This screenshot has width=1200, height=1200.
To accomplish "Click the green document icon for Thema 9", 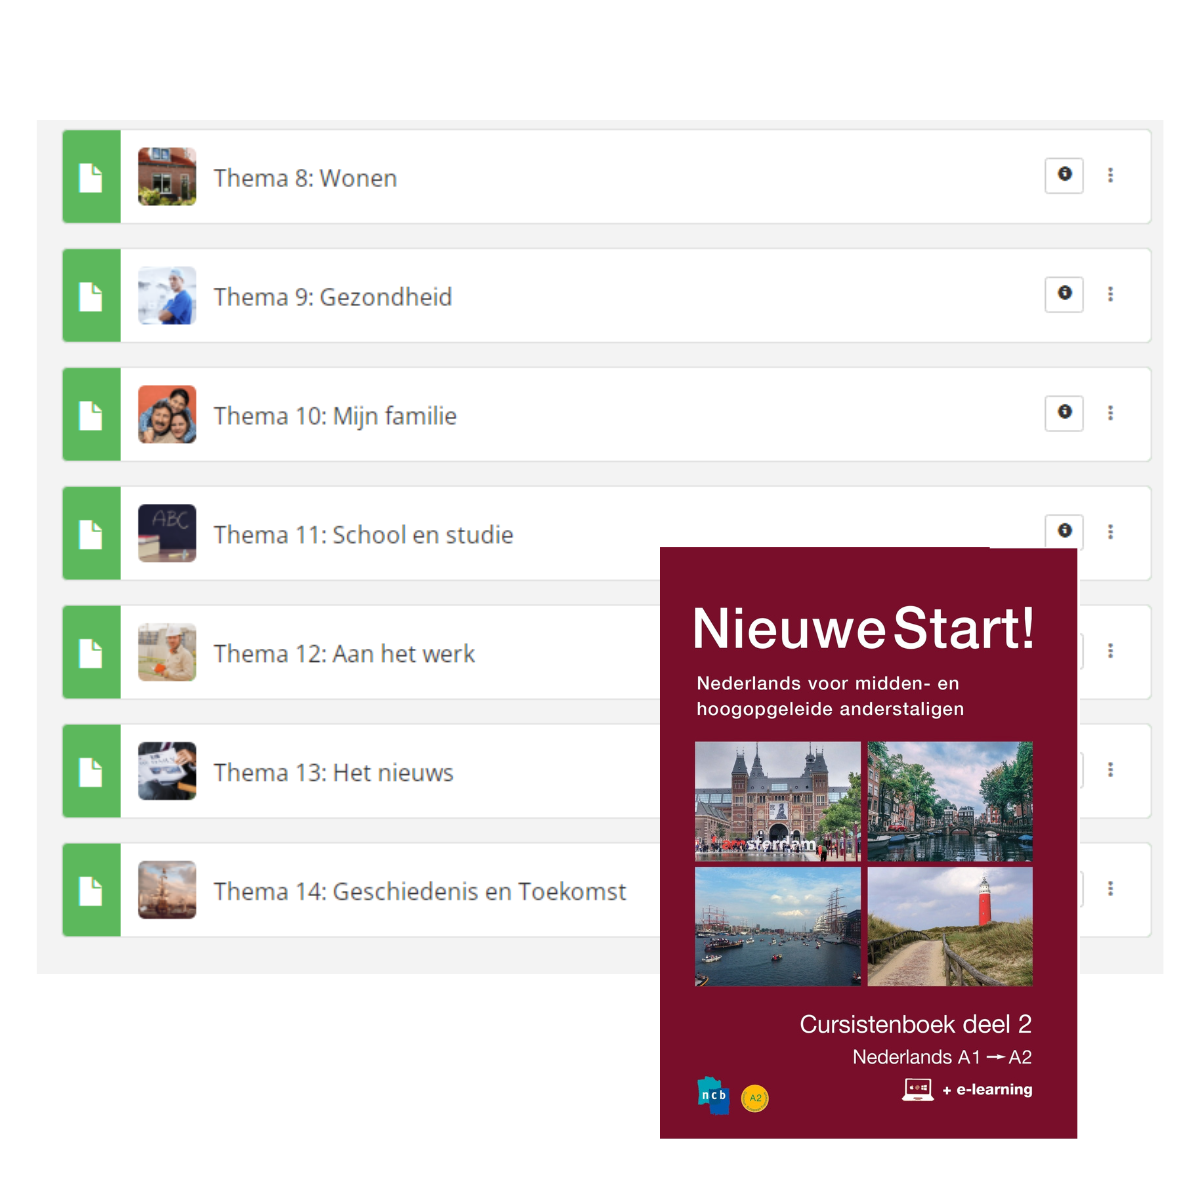I will tap(91, 297).
